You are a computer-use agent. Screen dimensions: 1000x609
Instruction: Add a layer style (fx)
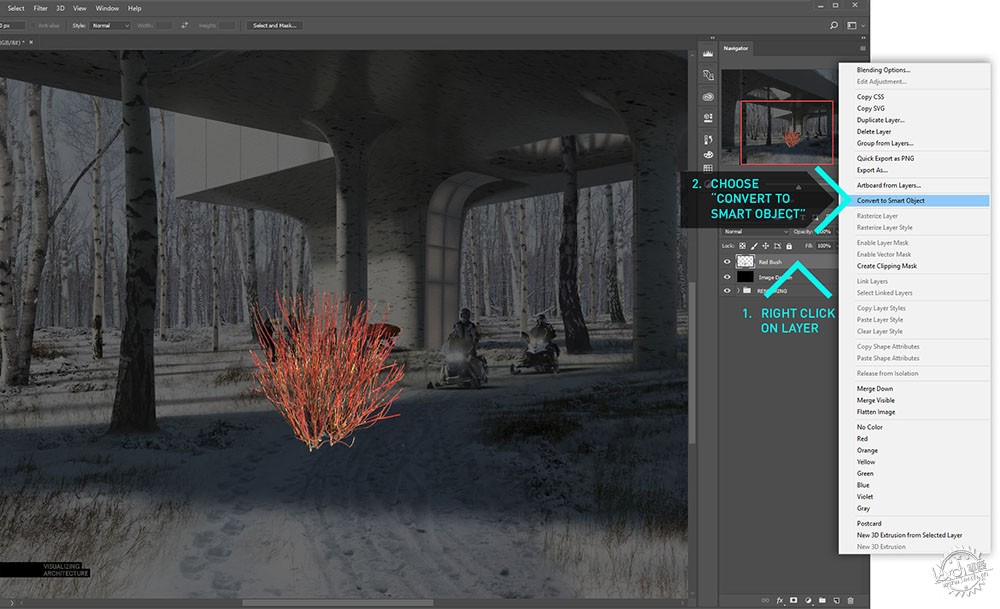(x=779, y=600)
